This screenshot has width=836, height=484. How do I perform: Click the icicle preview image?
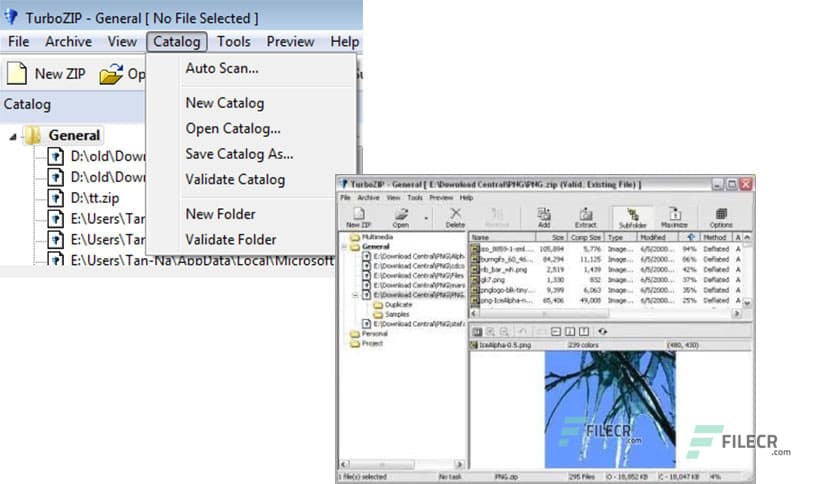610,409
